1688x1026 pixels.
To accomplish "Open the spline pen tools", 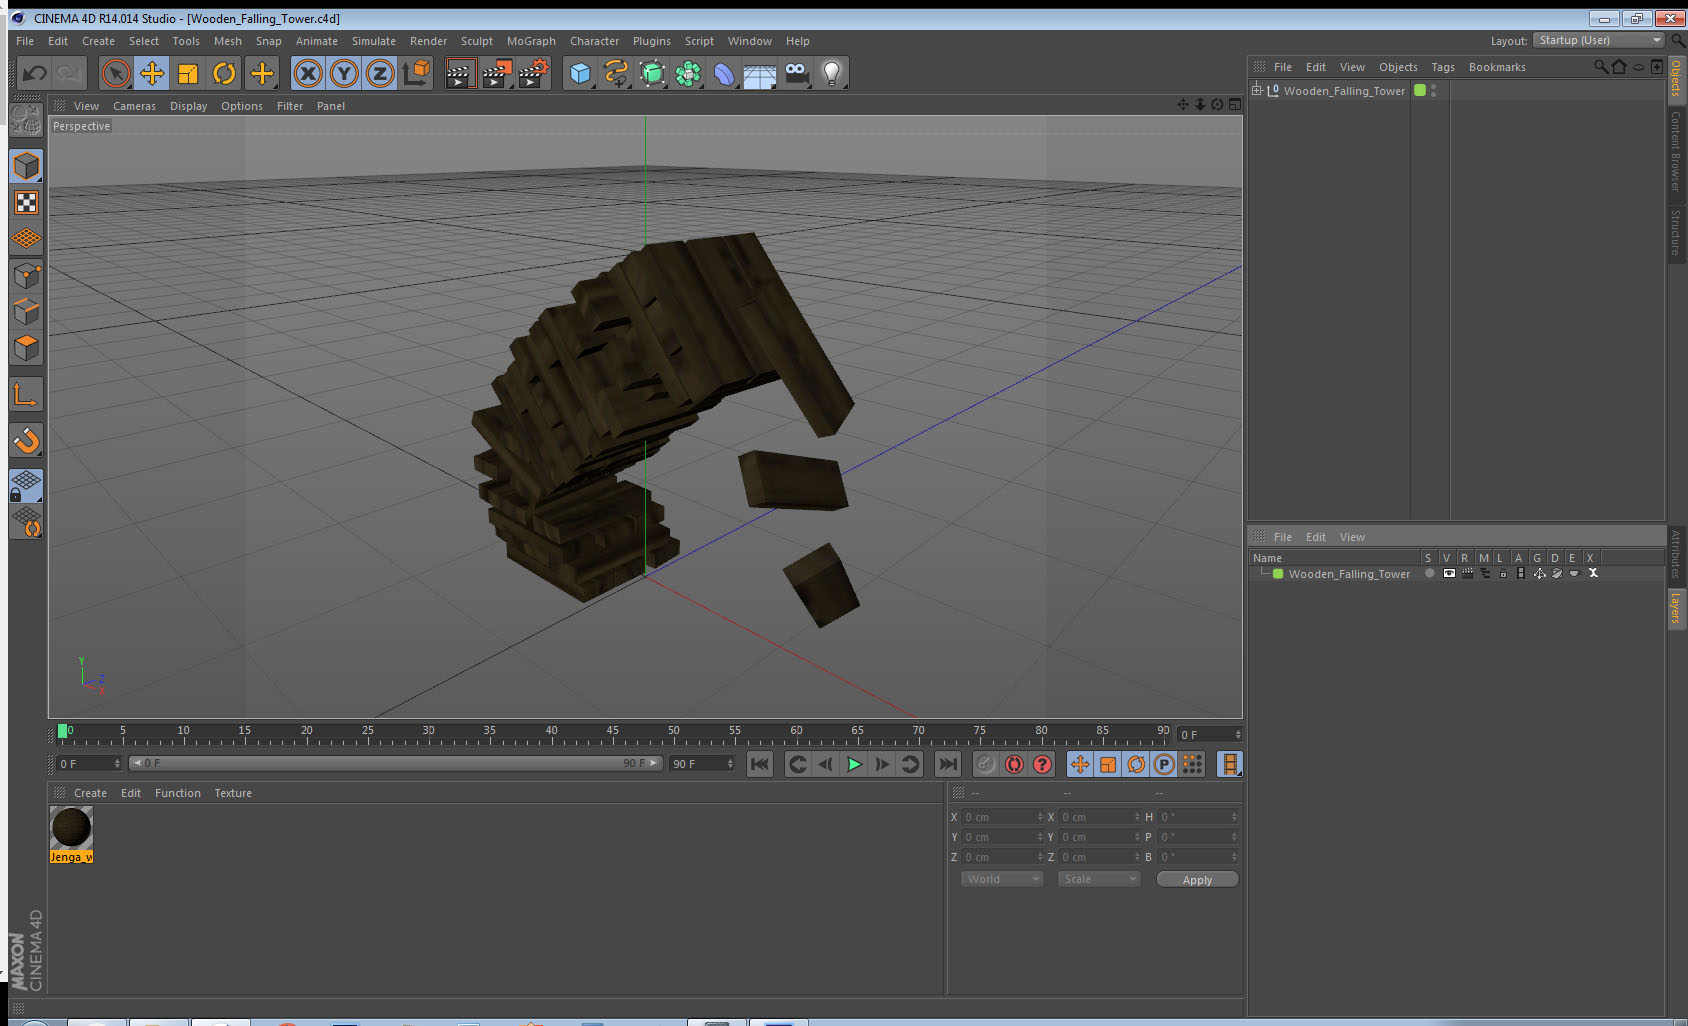I will 616,73.
